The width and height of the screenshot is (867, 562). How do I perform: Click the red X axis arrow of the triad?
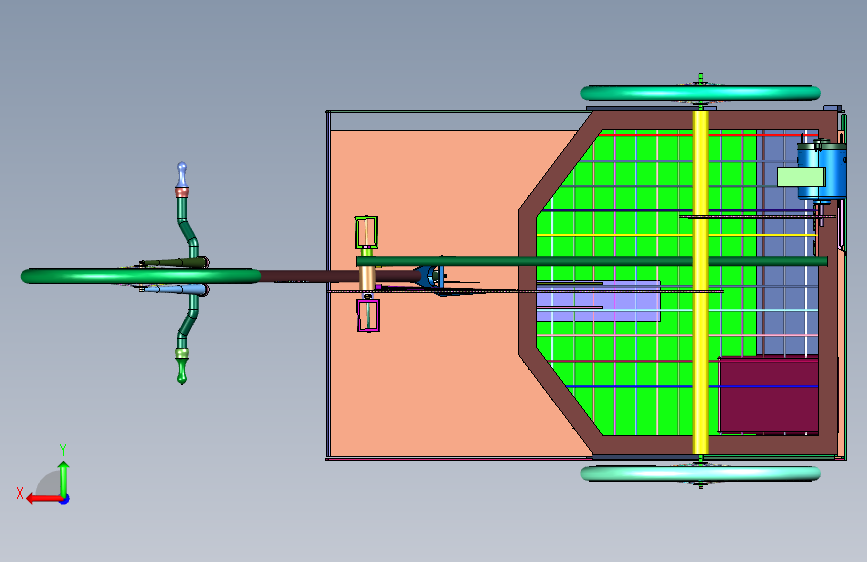point(44,499)
